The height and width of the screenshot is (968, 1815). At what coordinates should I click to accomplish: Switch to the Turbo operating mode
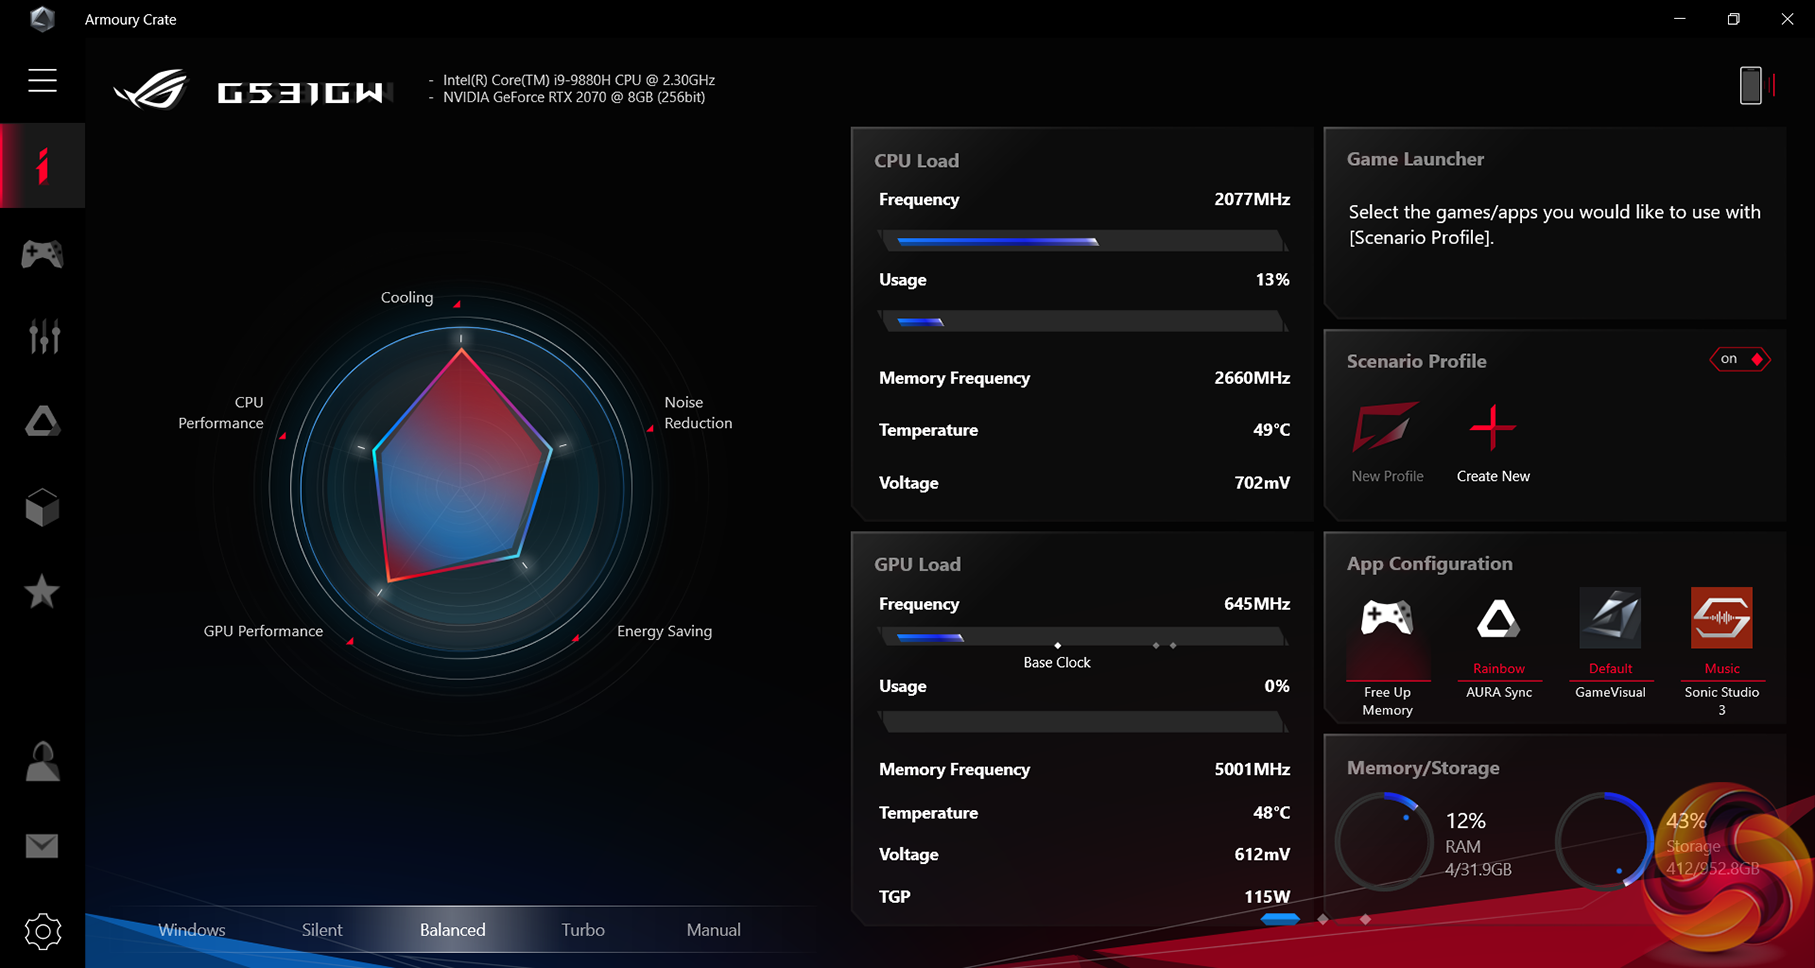click(x=583, y=930)
